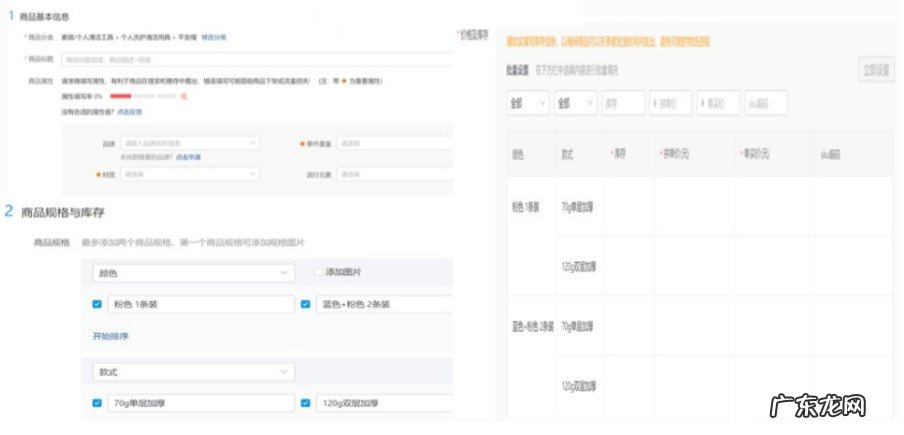Open the first 全部 batch filter dropdown
The height and width of the screenshot is (435, 904).
(x=528, y=103)
